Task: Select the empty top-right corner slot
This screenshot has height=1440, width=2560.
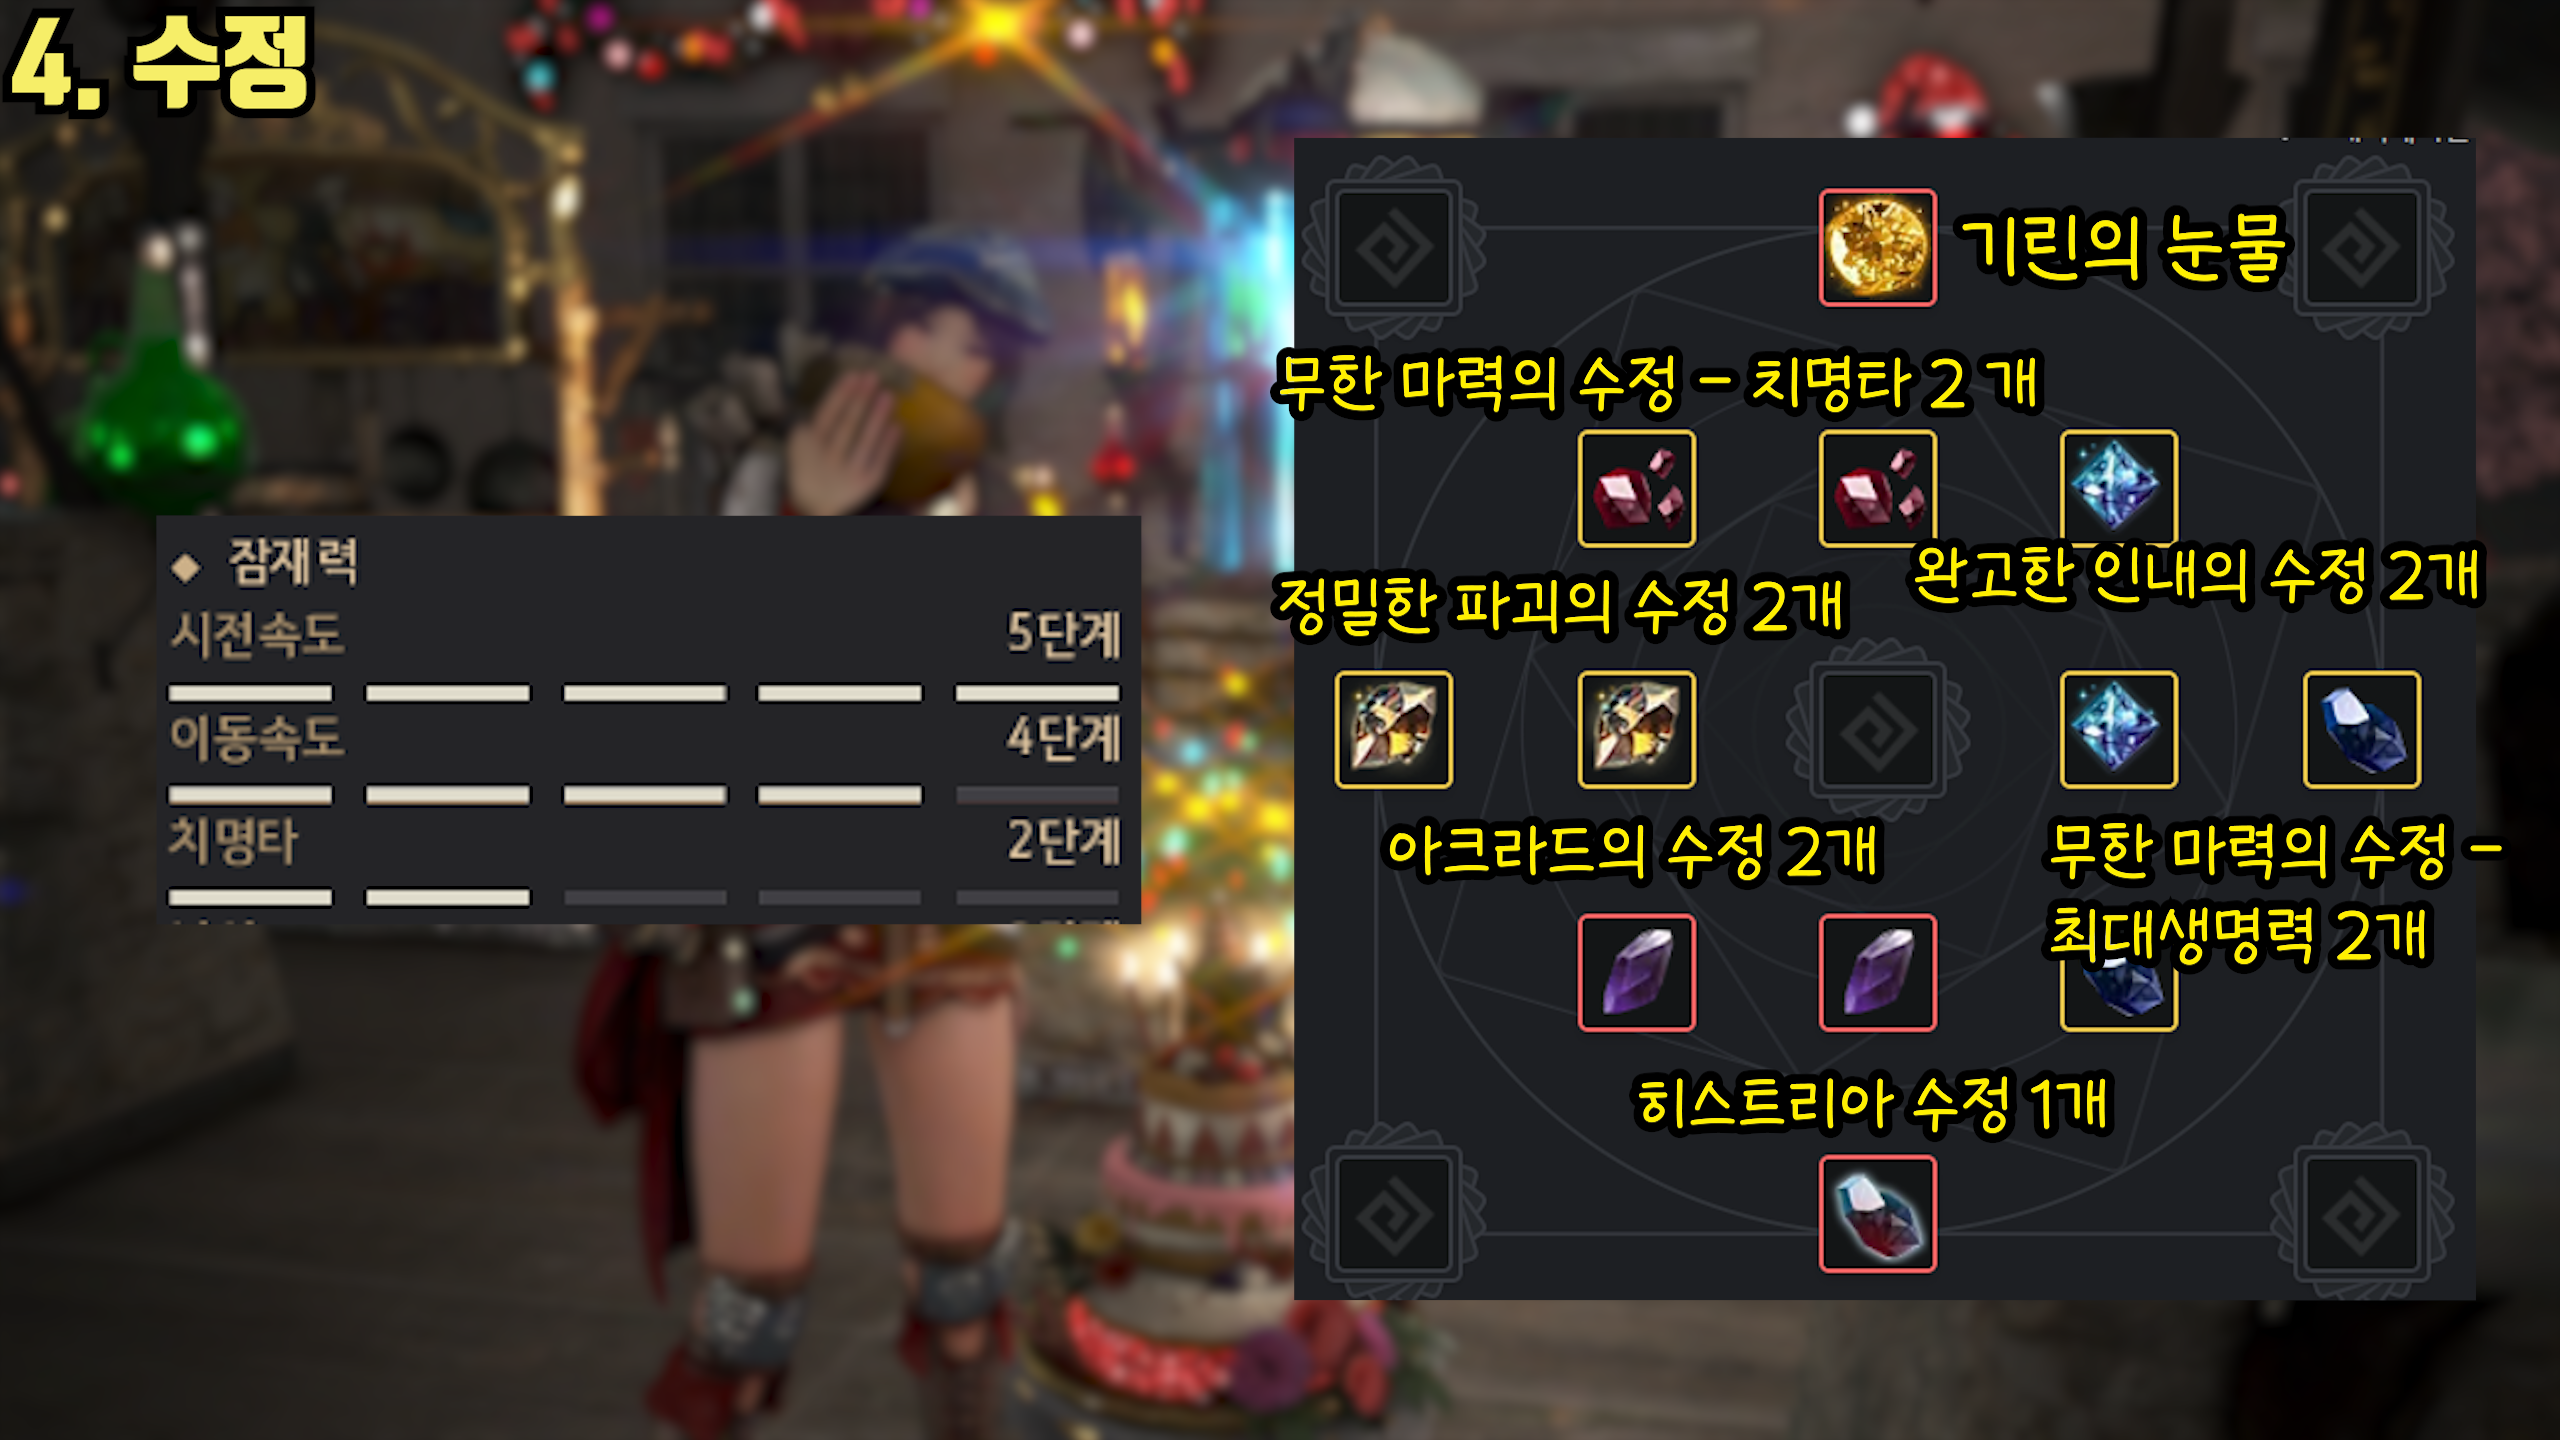Action: tap(2362, 247)
